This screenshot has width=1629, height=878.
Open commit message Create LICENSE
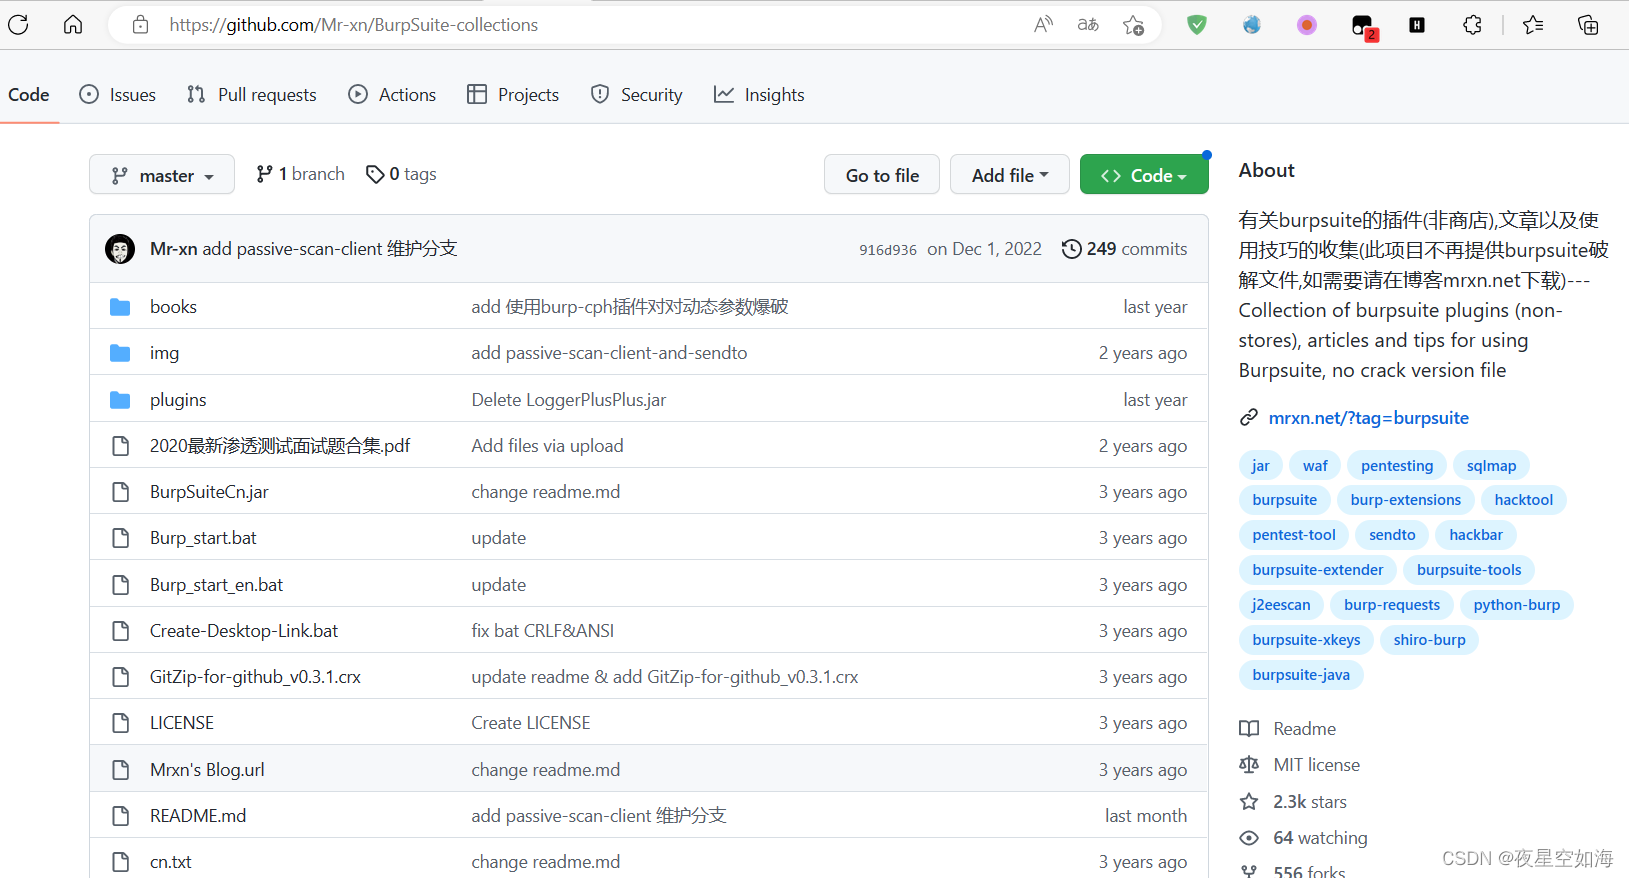tap(531, 723)
